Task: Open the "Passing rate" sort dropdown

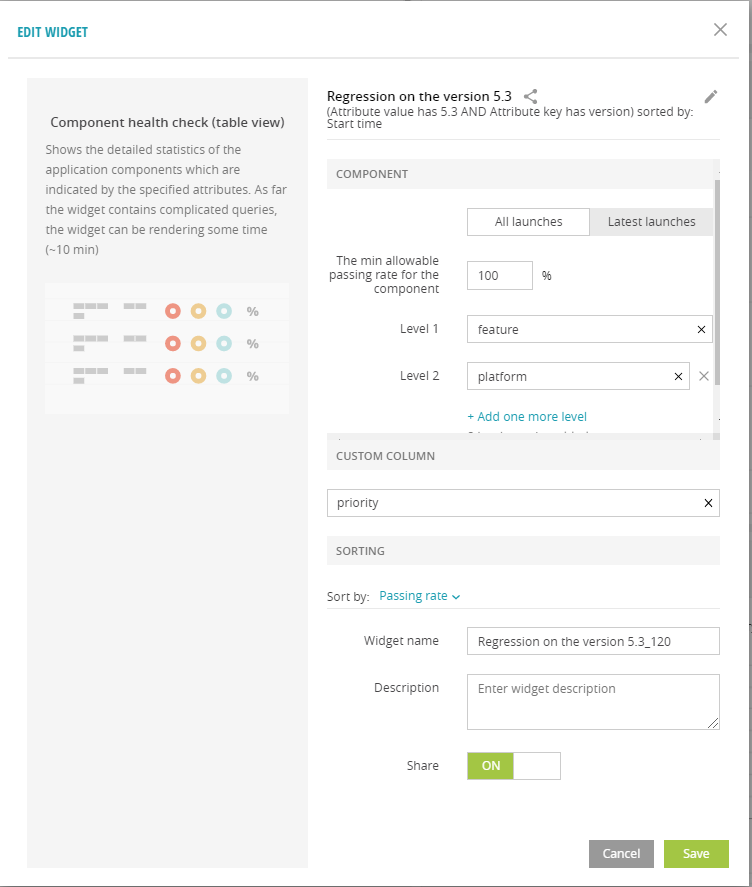Action: tap(418, 595)
